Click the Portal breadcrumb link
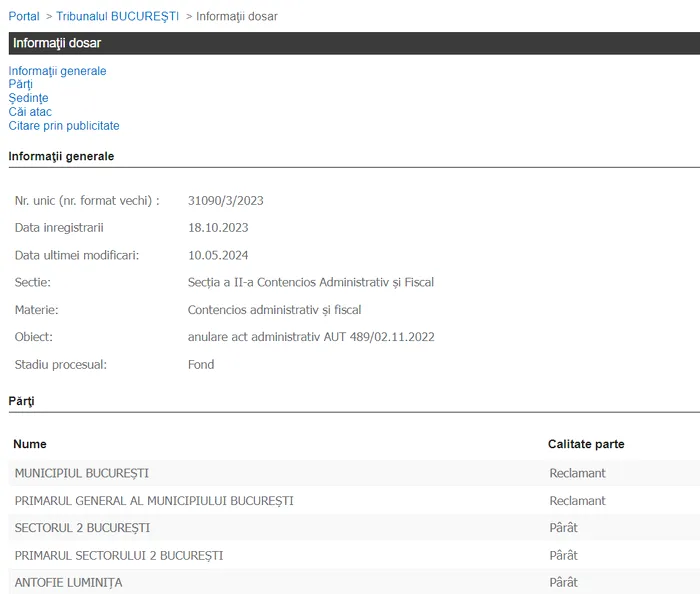 (24, 16)
